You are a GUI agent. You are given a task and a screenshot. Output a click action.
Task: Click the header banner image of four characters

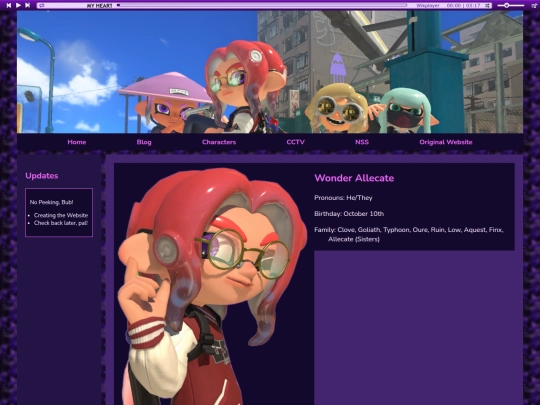[270, 72]
